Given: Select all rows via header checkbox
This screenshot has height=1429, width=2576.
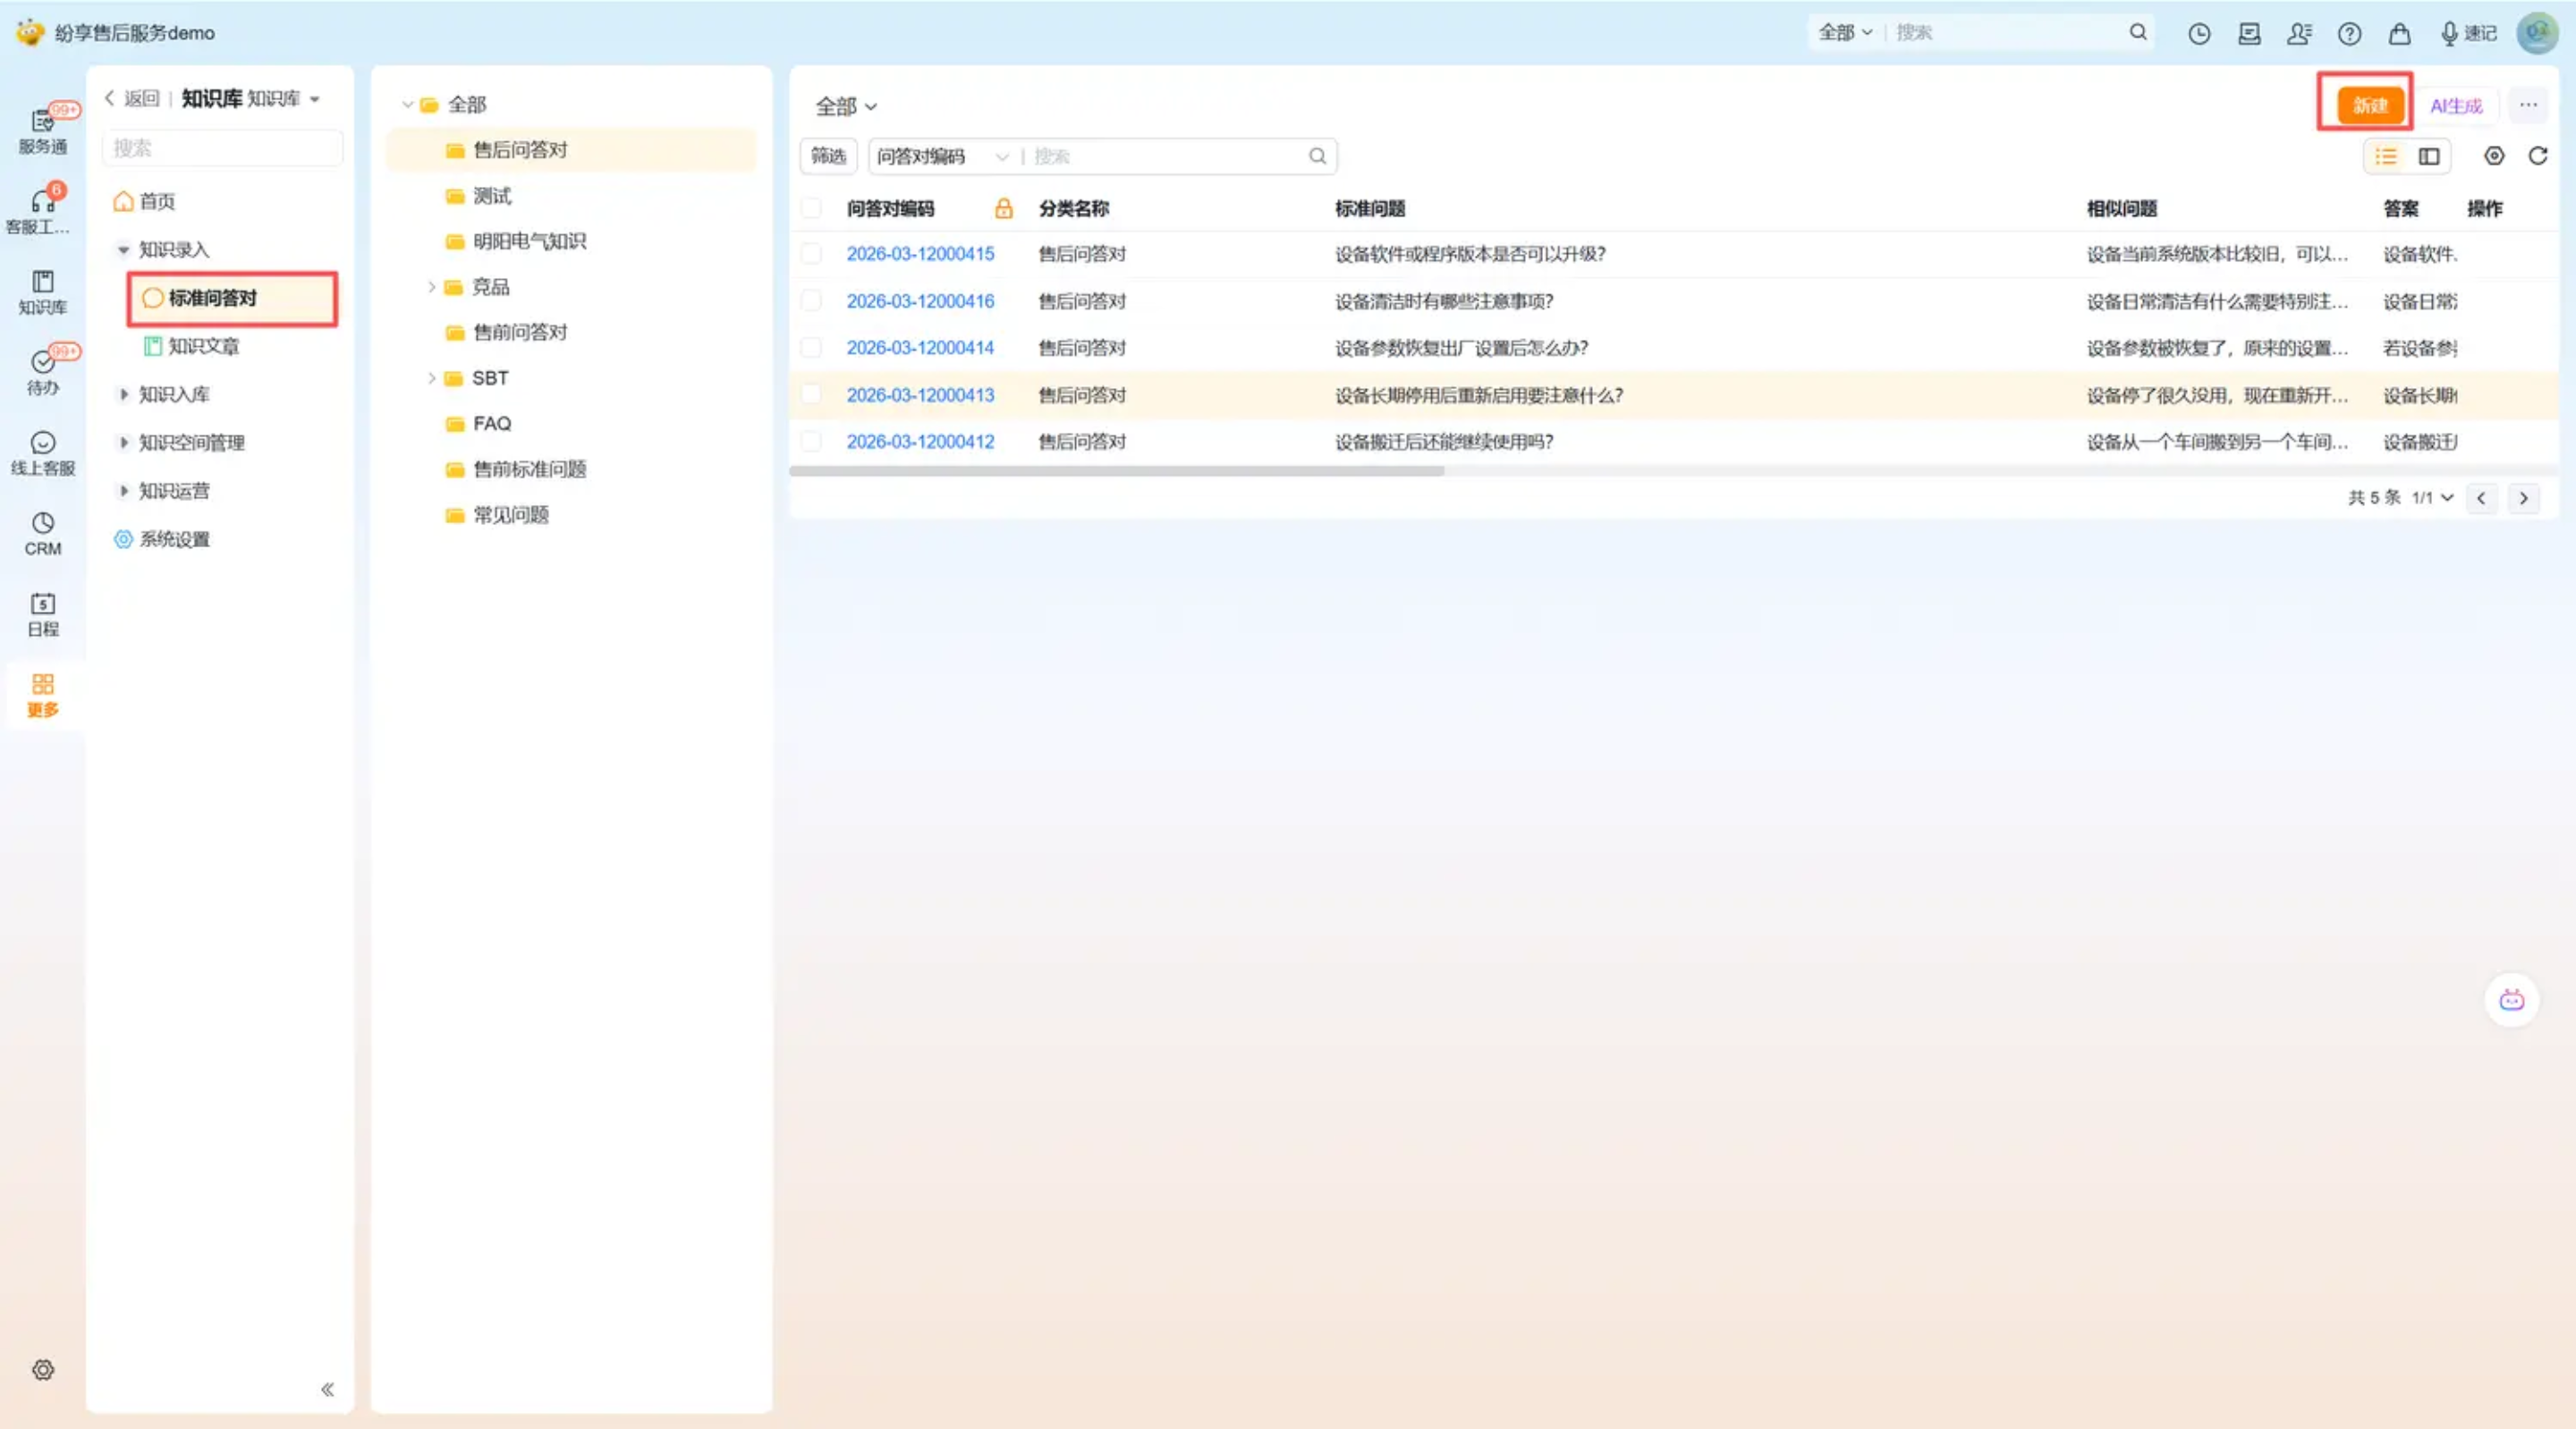Looking at the screenshot, I should coord(811,208).
